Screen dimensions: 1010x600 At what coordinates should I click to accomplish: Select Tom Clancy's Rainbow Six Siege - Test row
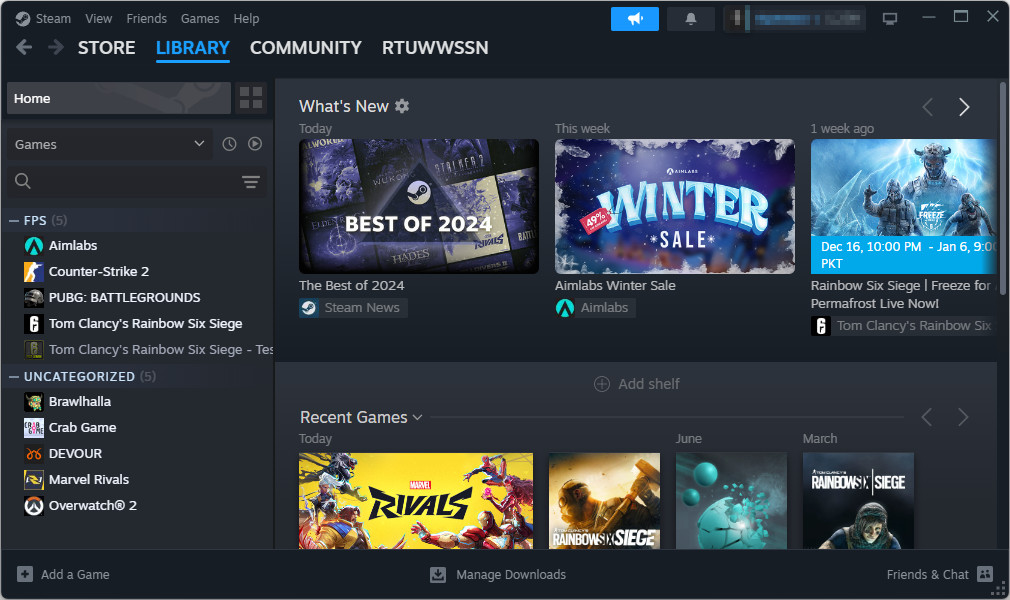140,349
